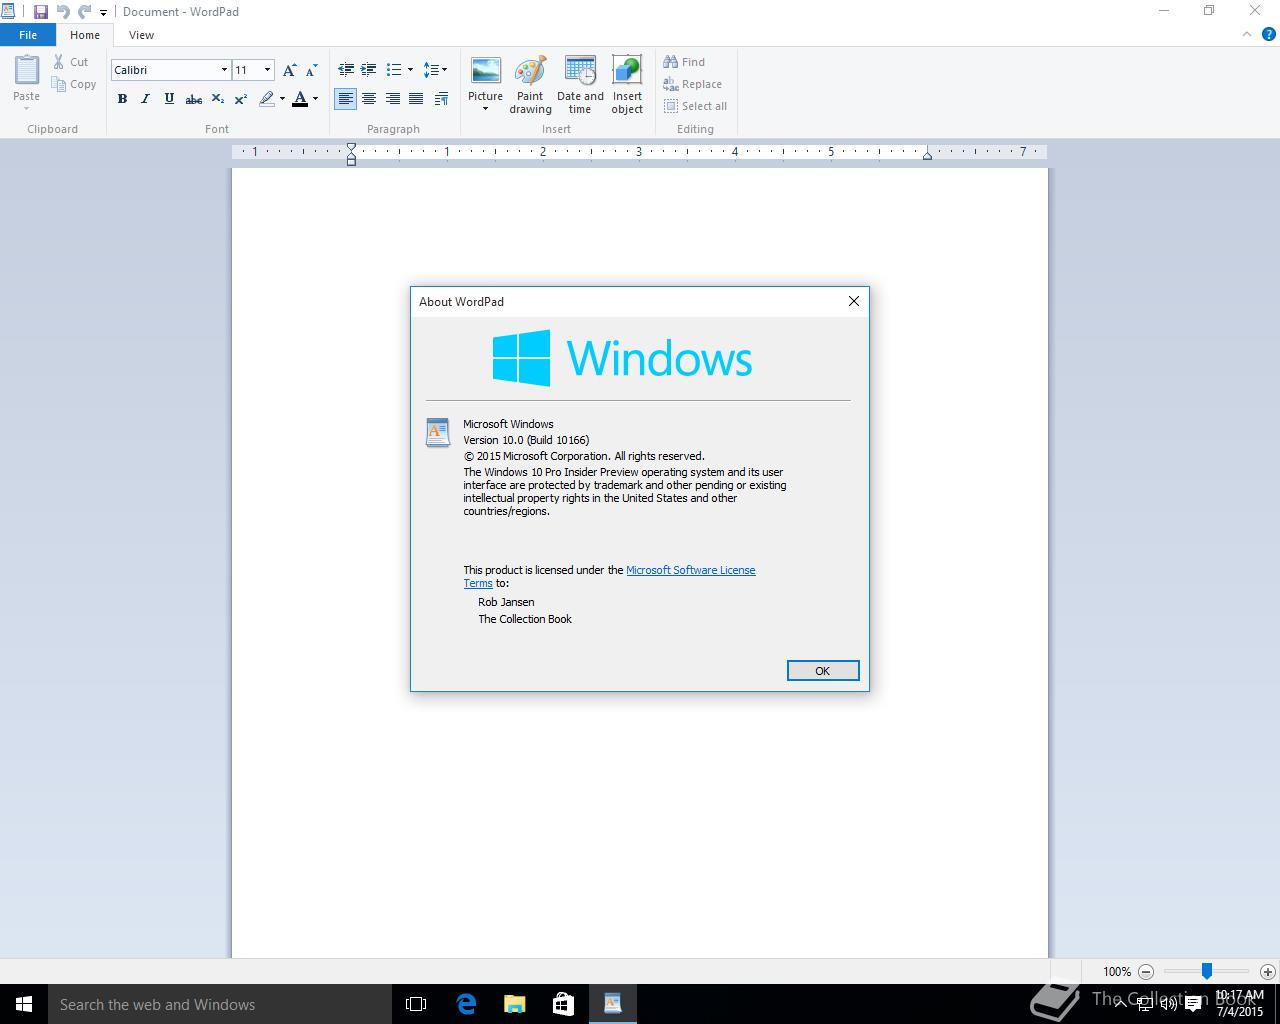Insert Date and time
This screenshot has width=1280, height=1024.
click(580, 85)
